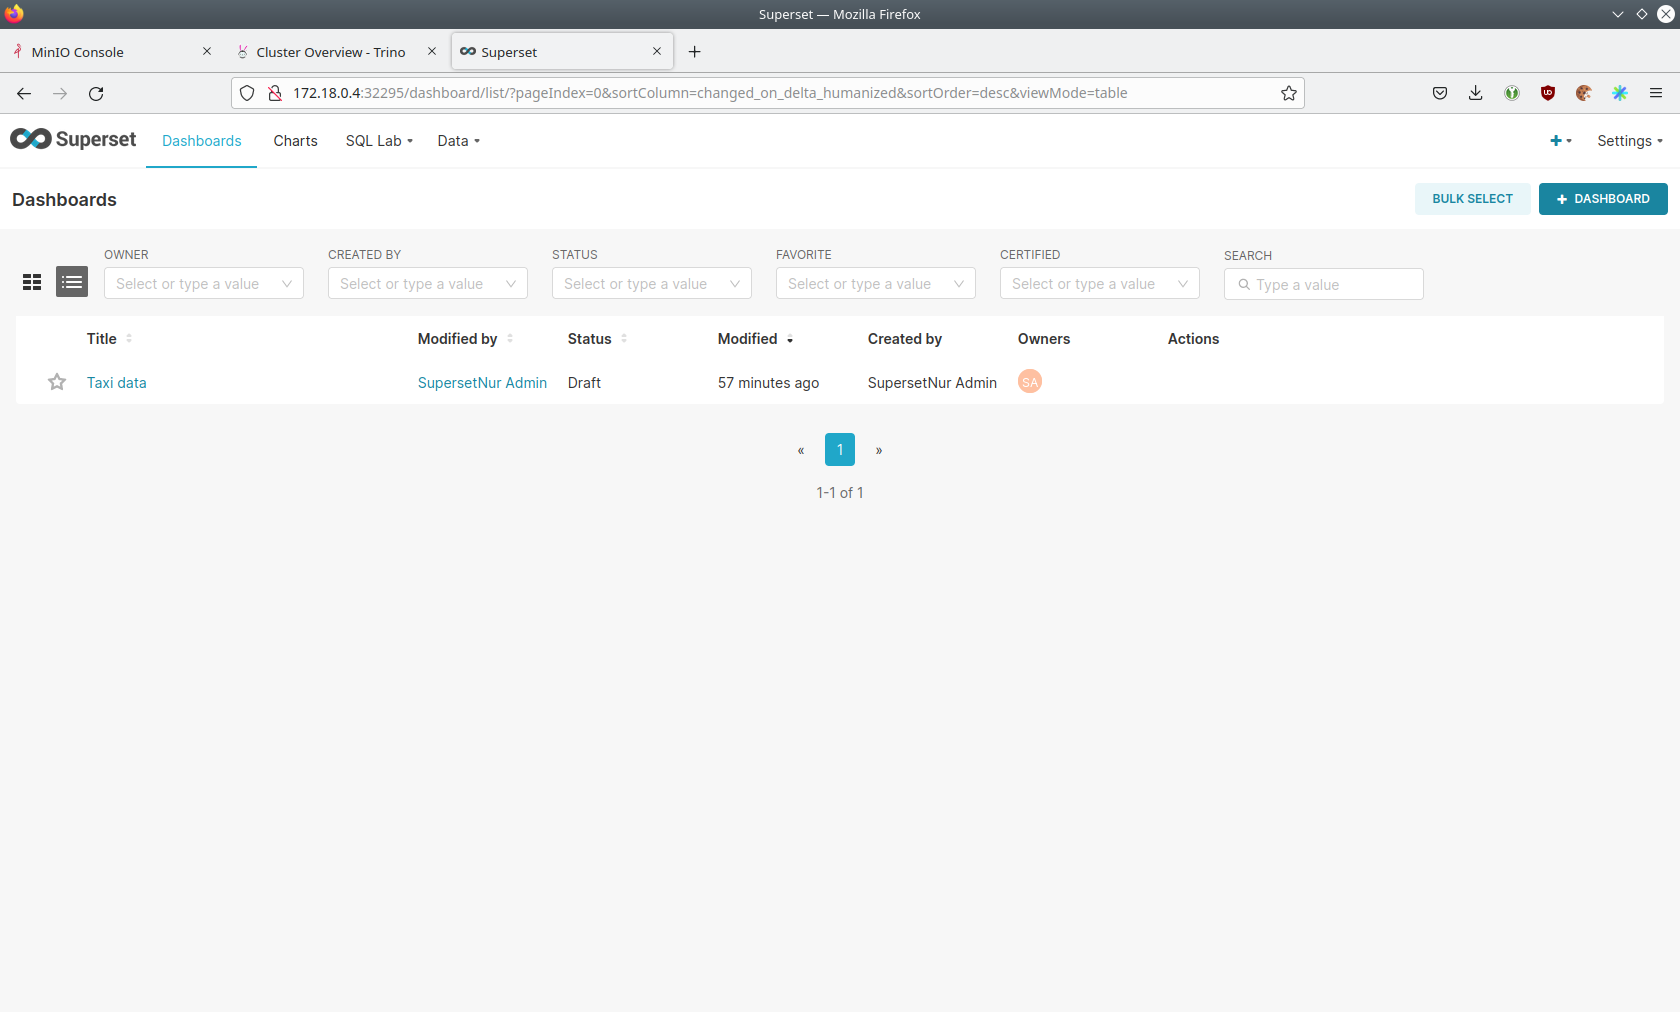Switch to Cluster Overview - Trino tab
1680x1012 pixels.
pos(330,52)
